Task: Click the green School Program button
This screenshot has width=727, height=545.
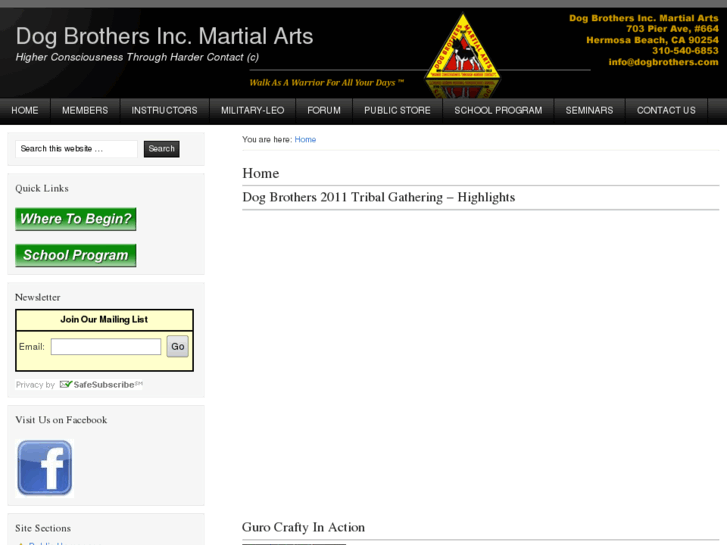Action: pos(76,255)
